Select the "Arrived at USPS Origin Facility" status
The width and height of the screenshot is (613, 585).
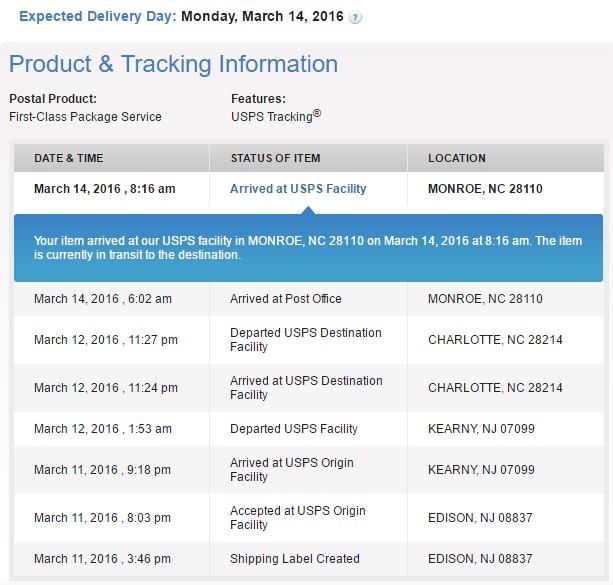[292, 470]
